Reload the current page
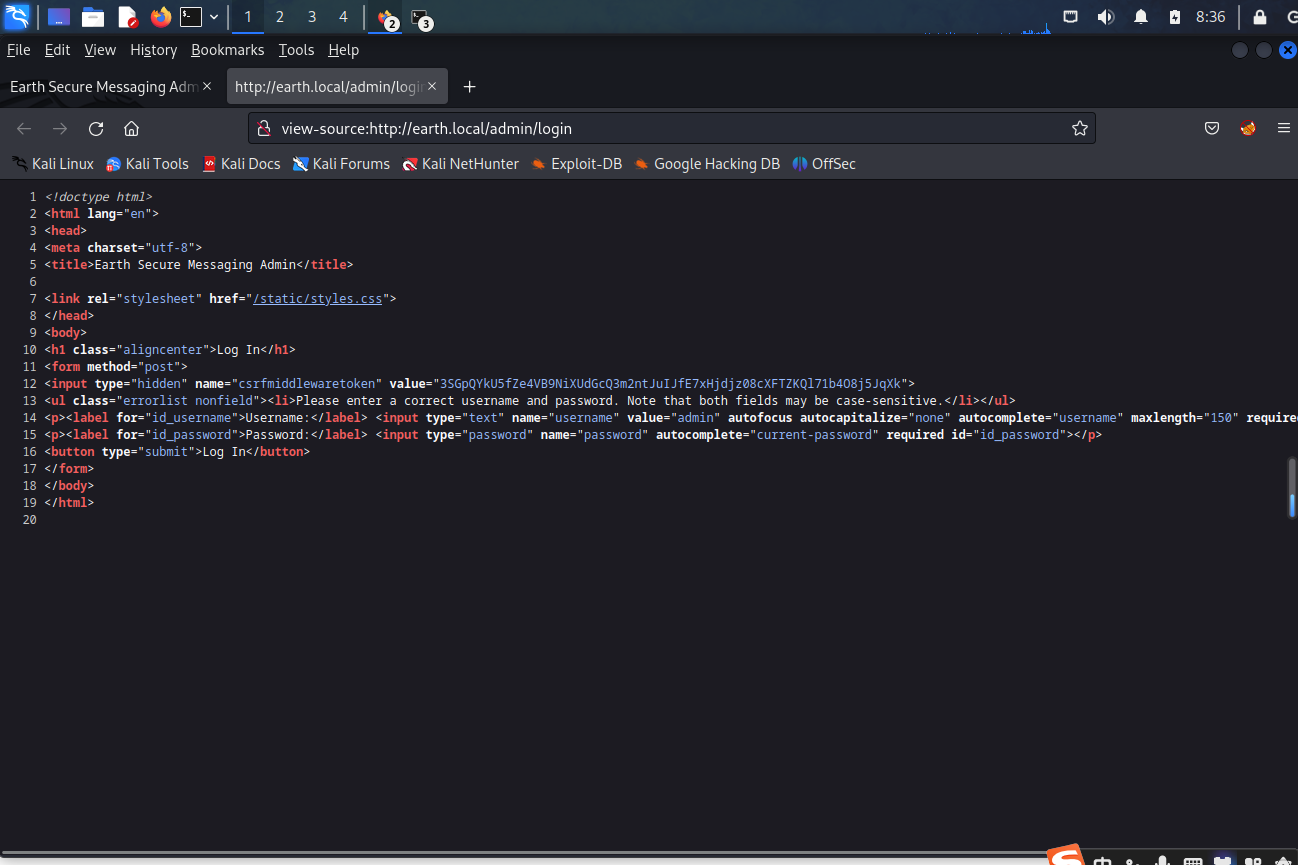 tap(96, 128)
